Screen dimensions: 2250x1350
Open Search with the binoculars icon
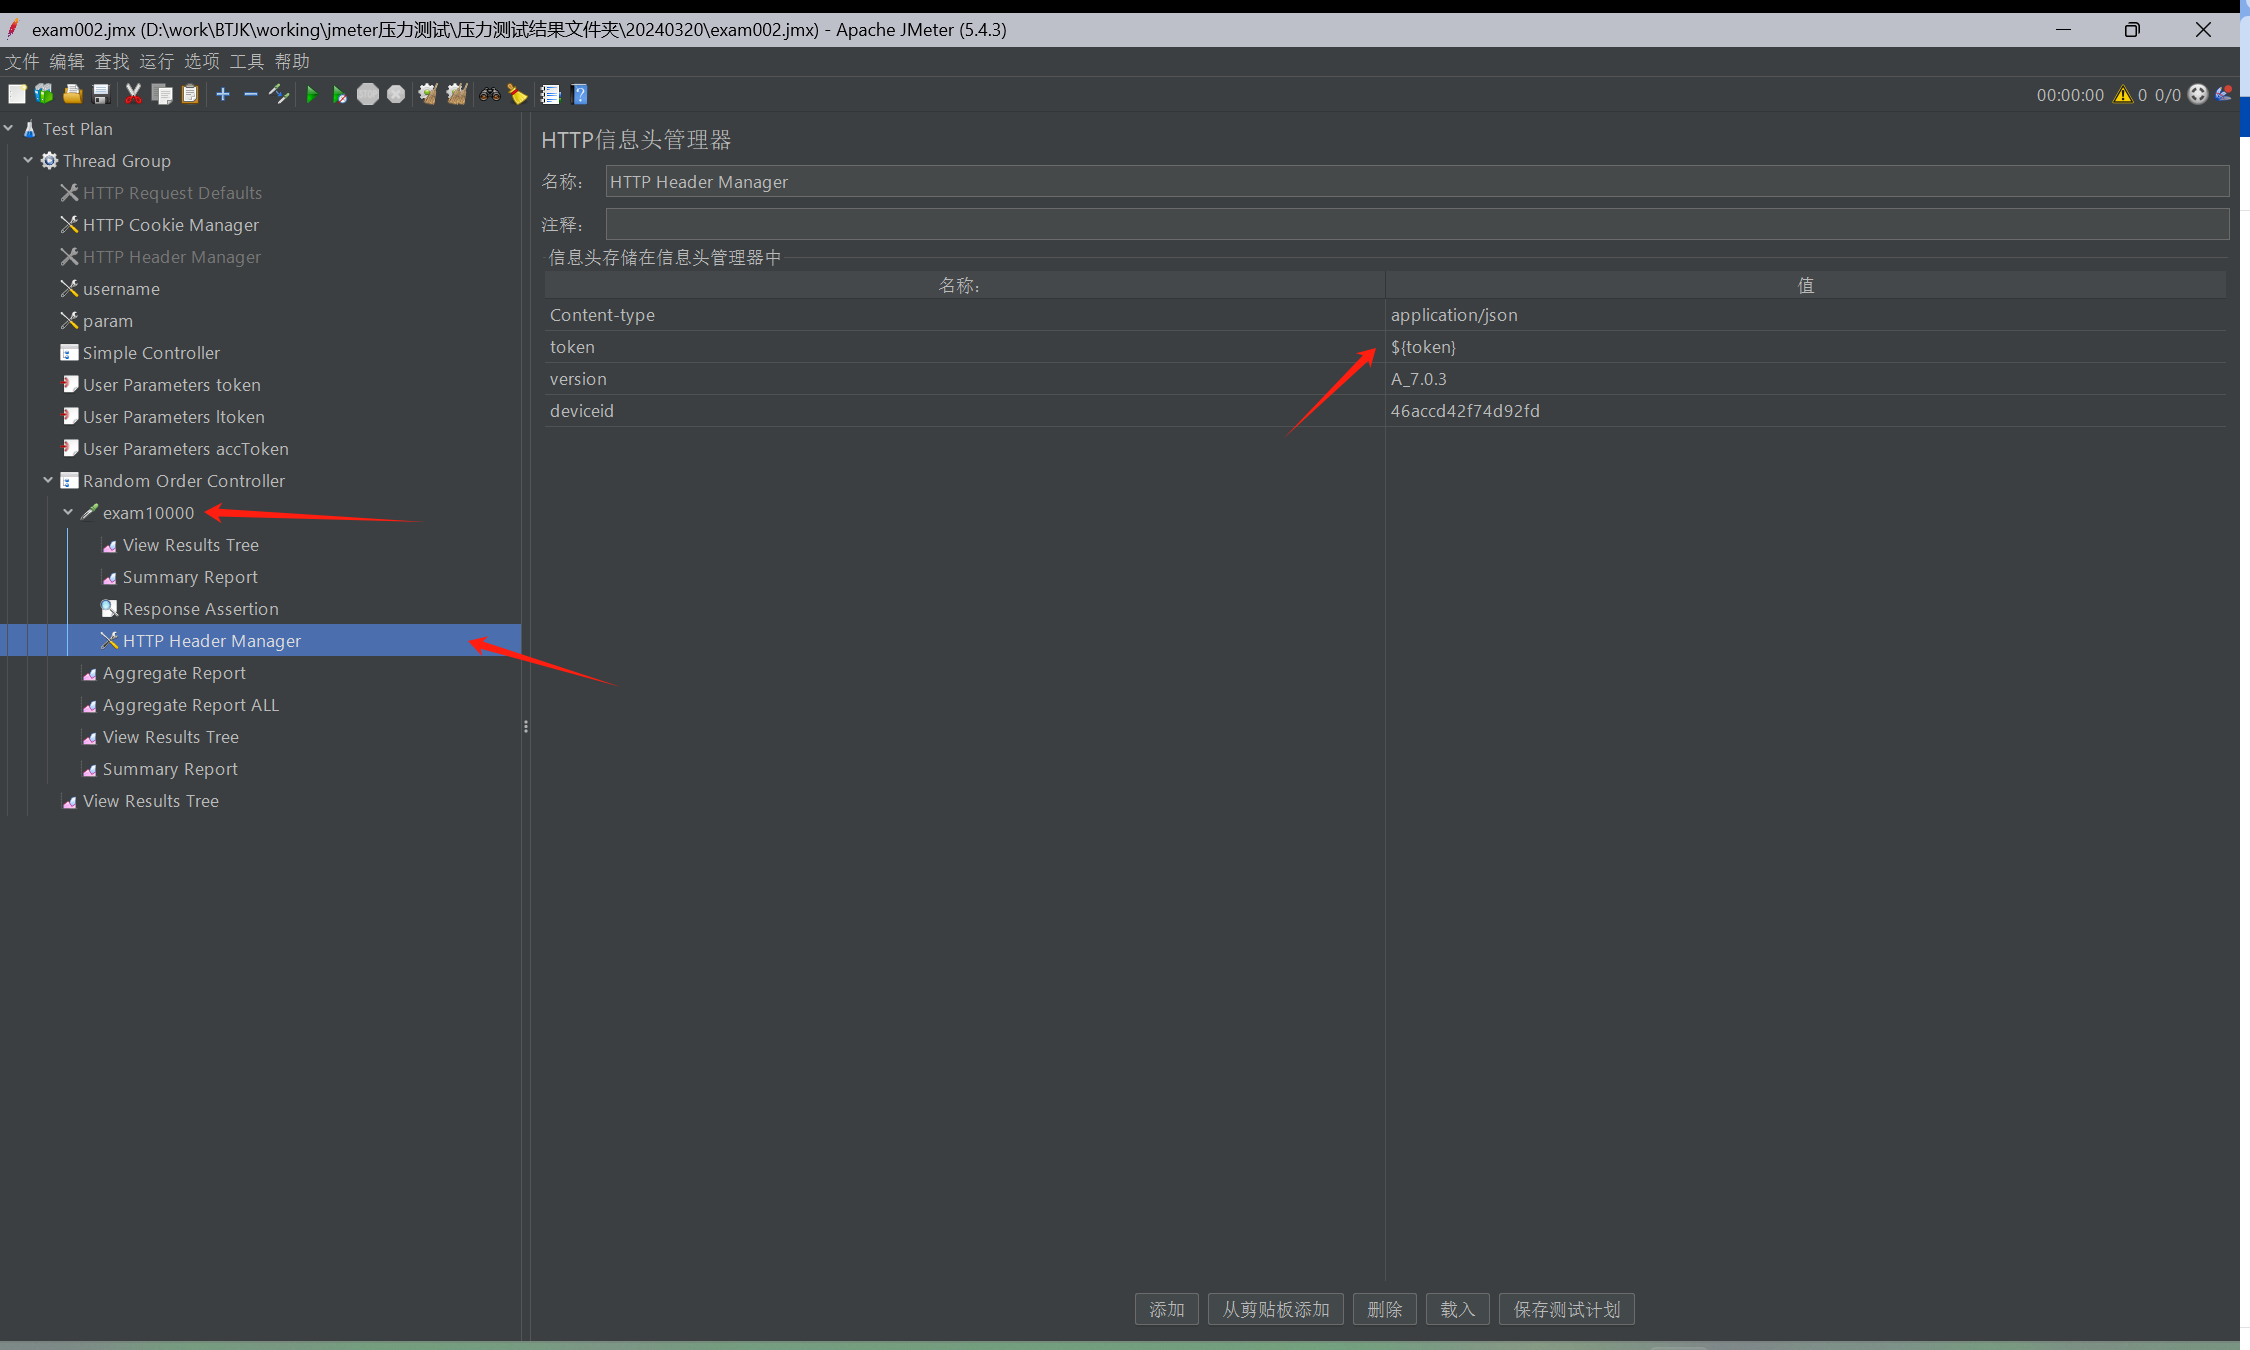pyautogui.click(x=490, y=94)
